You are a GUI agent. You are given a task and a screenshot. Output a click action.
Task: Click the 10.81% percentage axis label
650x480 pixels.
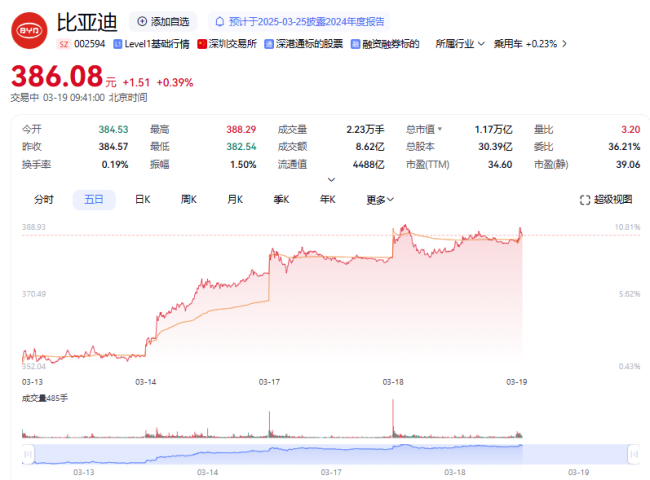[x=627, y=227]
